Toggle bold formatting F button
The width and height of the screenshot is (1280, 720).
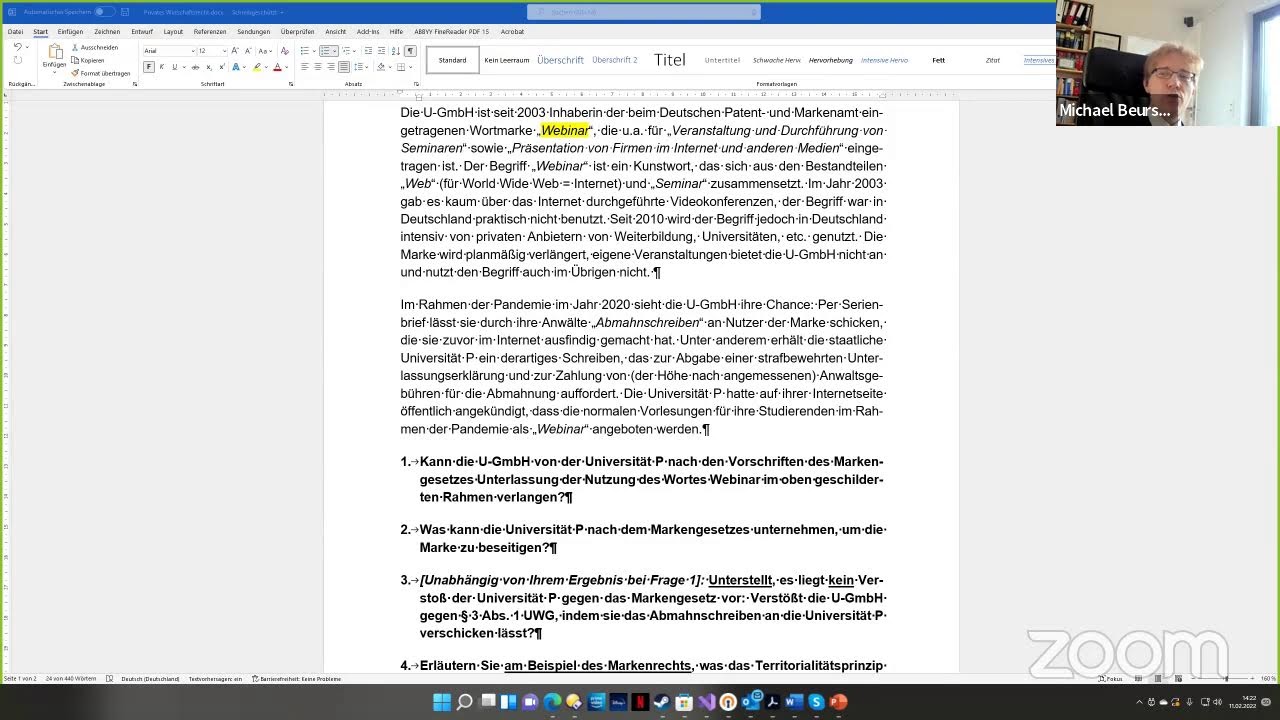point(149,67)
